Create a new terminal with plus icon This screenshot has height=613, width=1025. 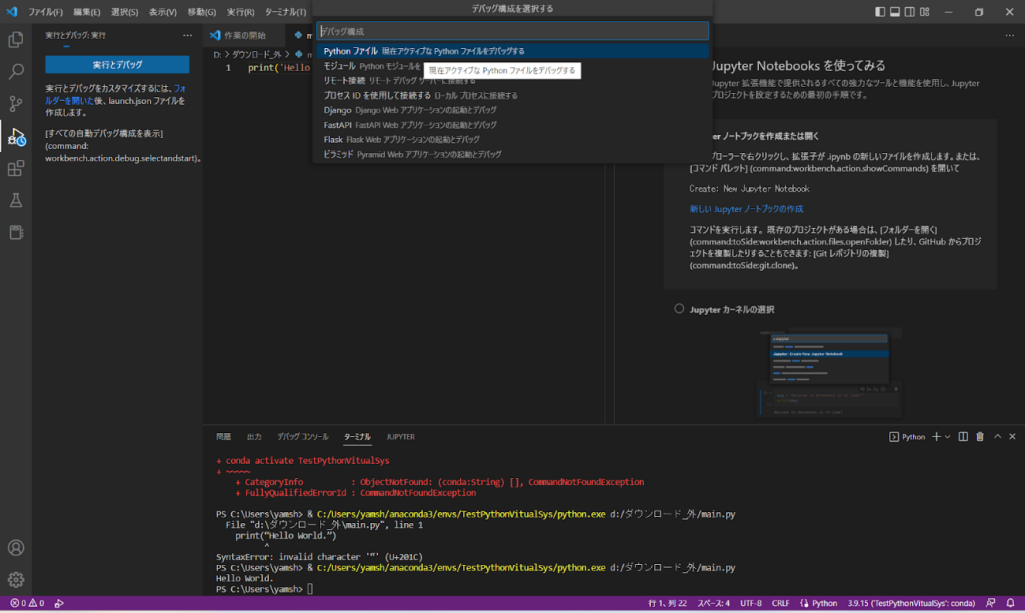click(x=936, y=437)
